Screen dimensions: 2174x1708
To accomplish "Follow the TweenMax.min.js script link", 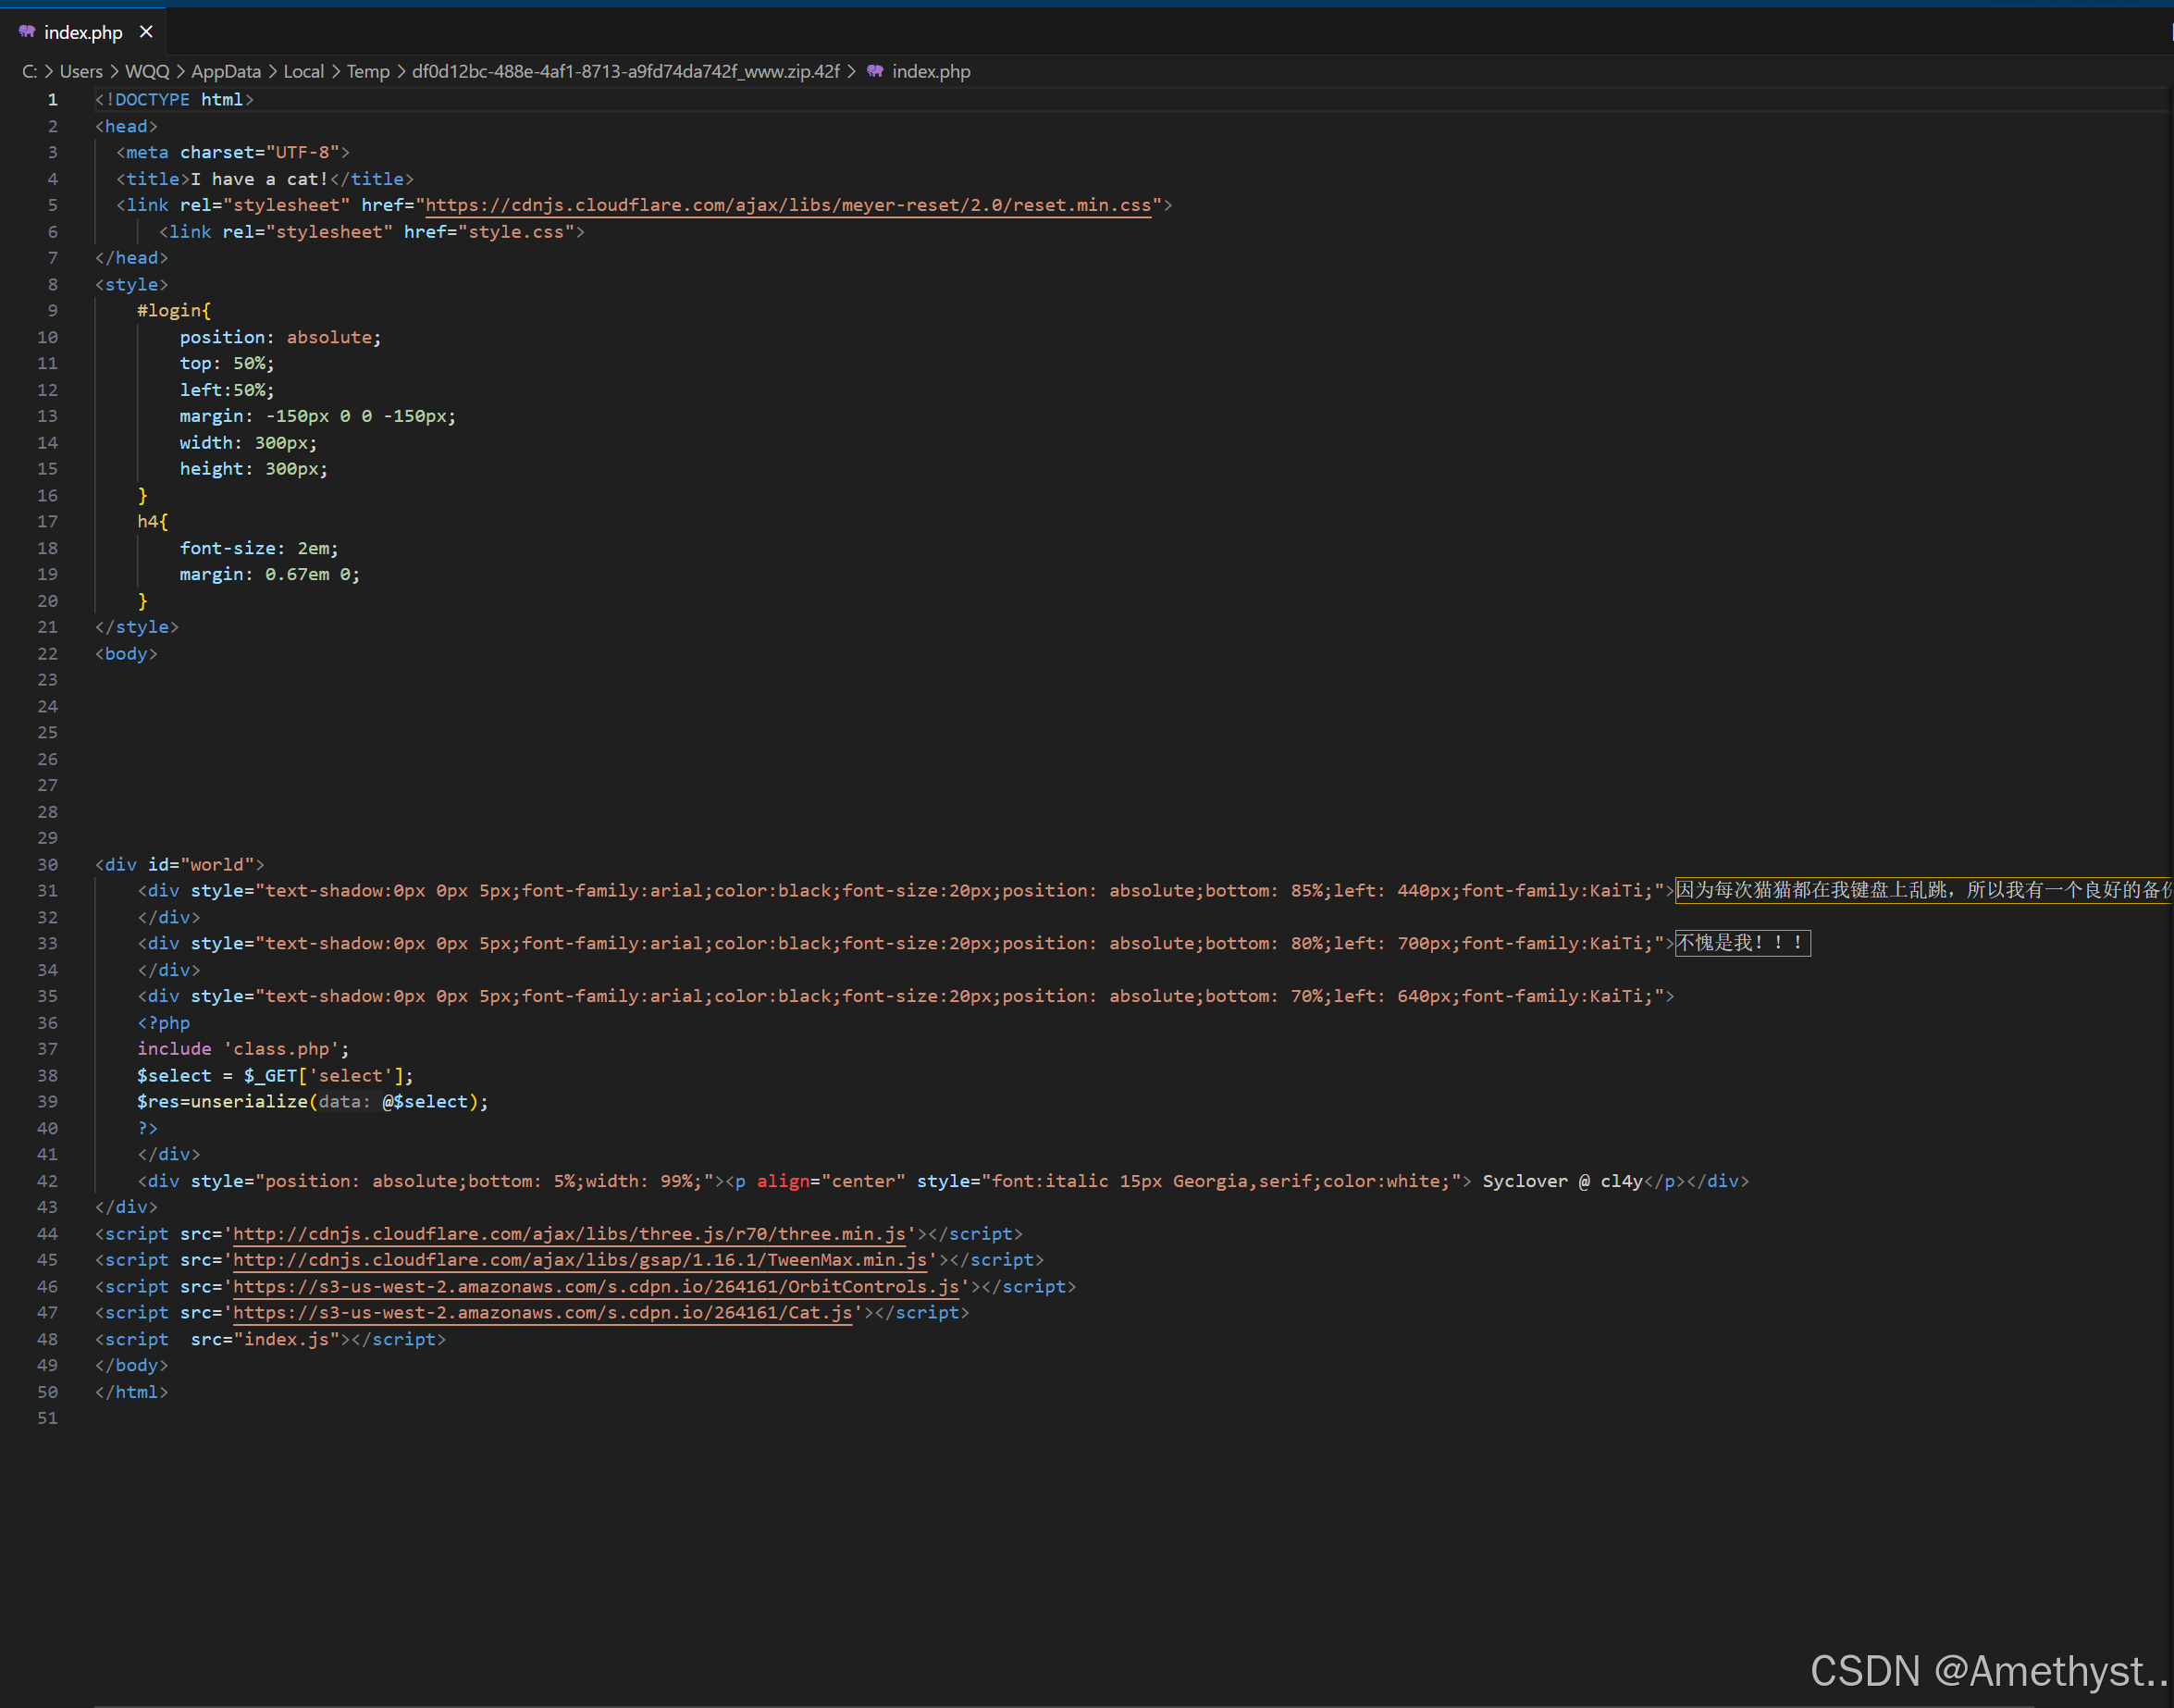I will coord(580,1260).
